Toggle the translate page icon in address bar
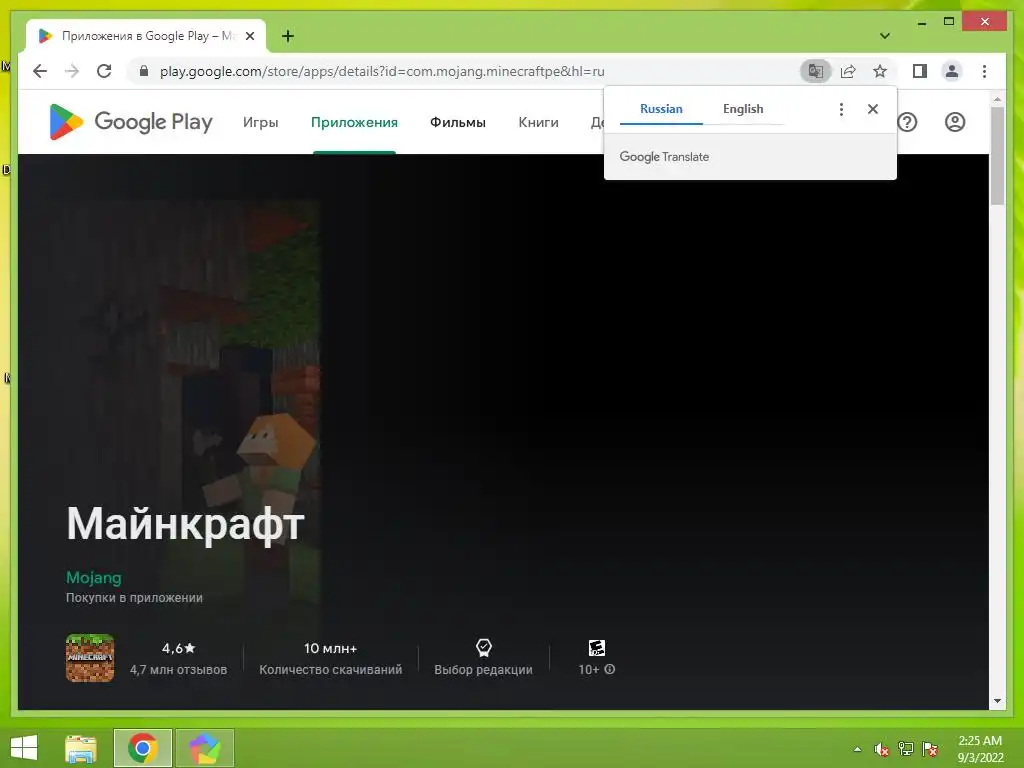Viewport: 1024px width, 768px height. point(816,71)
